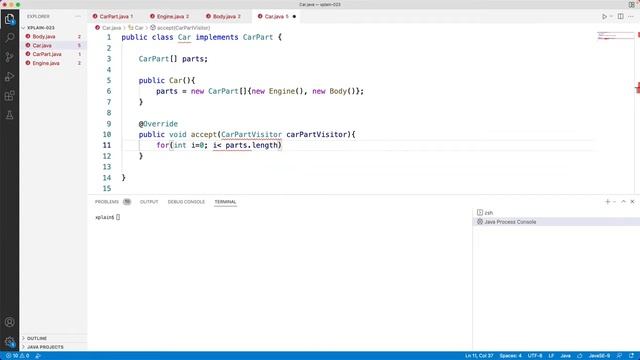Select the Terminal panel tab
Screen dimensions: 640x360
(225, 202)
